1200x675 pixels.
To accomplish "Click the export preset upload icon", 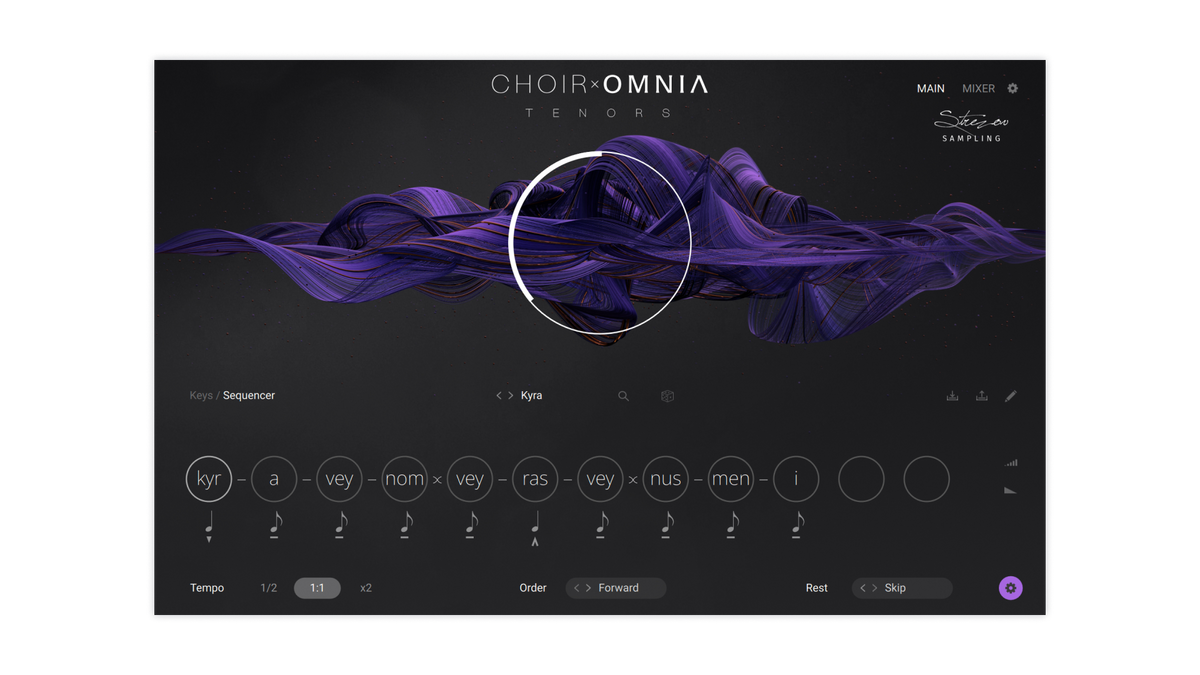I will coord(982,396).
